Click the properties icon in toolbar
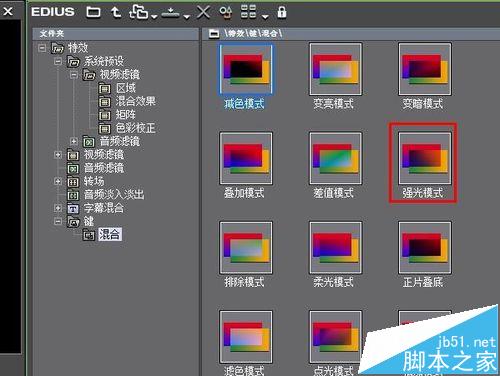 coord(226,12)
